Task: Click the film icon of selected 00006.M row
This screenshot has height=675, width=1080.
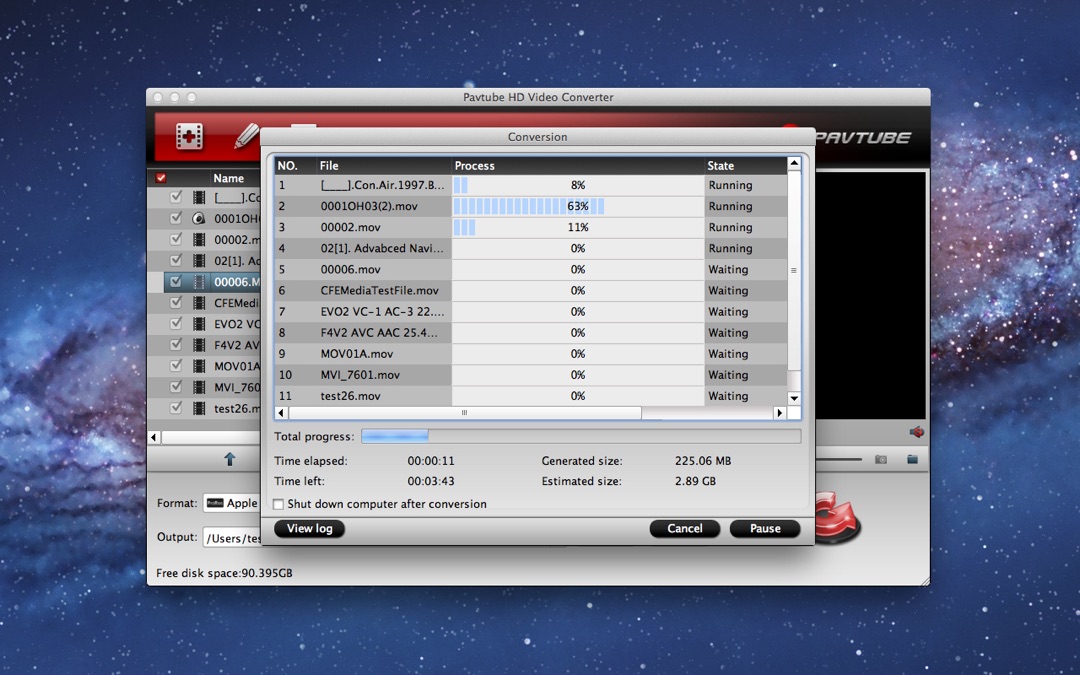Action: 199,282
